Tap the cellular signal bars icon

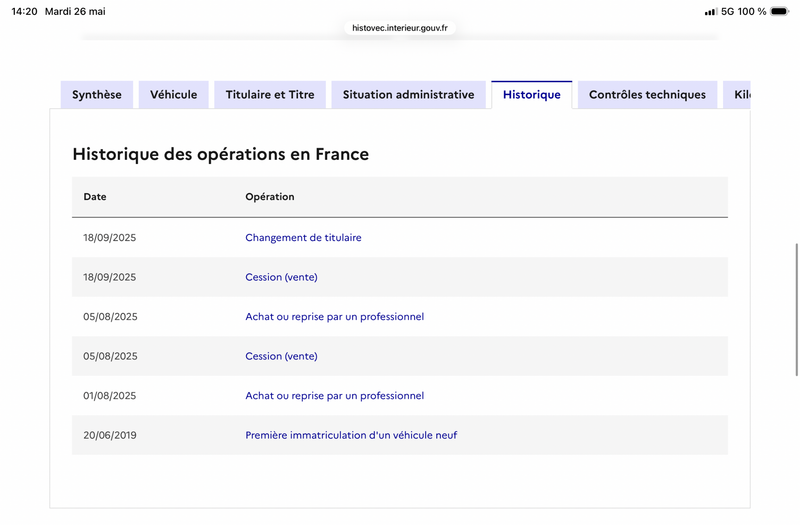[x=711, y=11]
